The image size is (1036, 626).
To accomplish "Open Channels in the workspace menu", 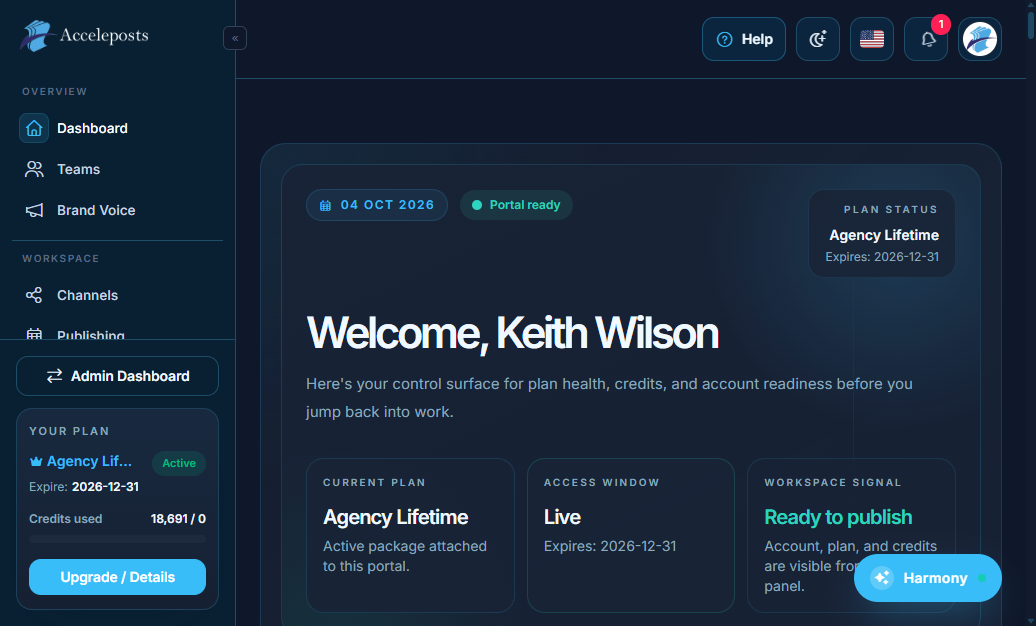I will coord(87,295).
